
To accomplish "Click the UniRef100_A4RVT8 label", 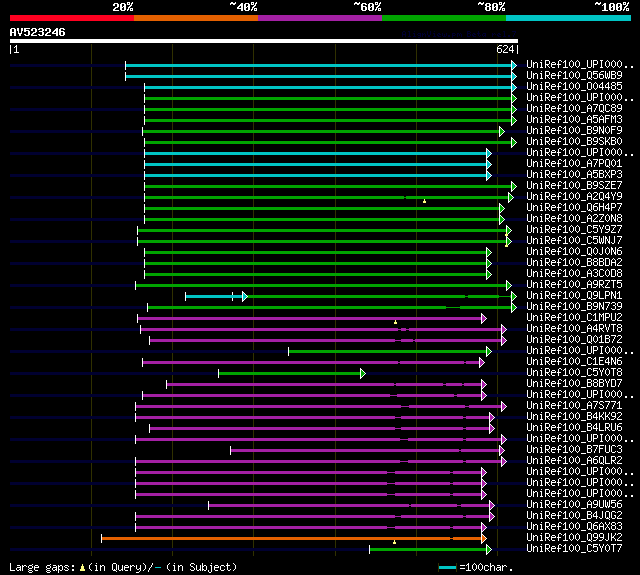I will (x=574, y=329).
